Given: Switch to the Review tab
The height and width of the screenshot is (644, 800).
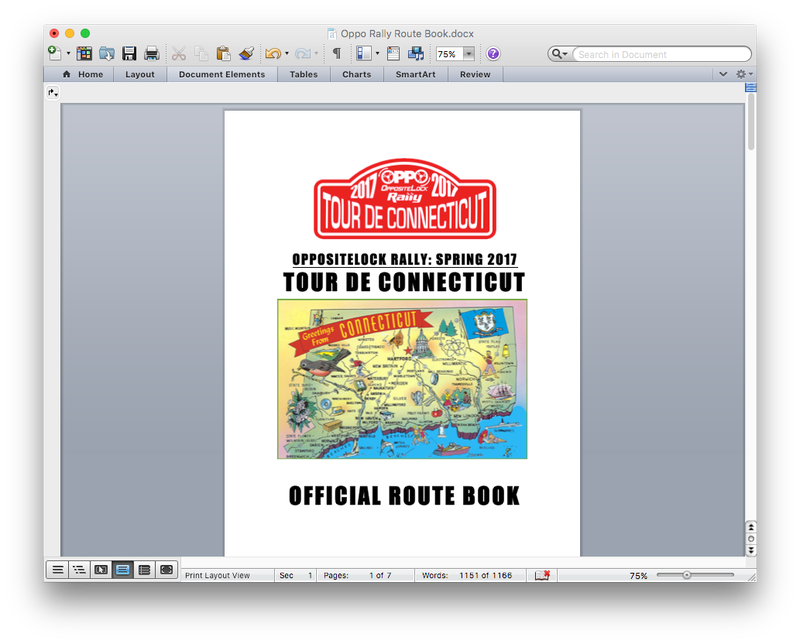Looking at the screenshot, I should pos(475,75).
